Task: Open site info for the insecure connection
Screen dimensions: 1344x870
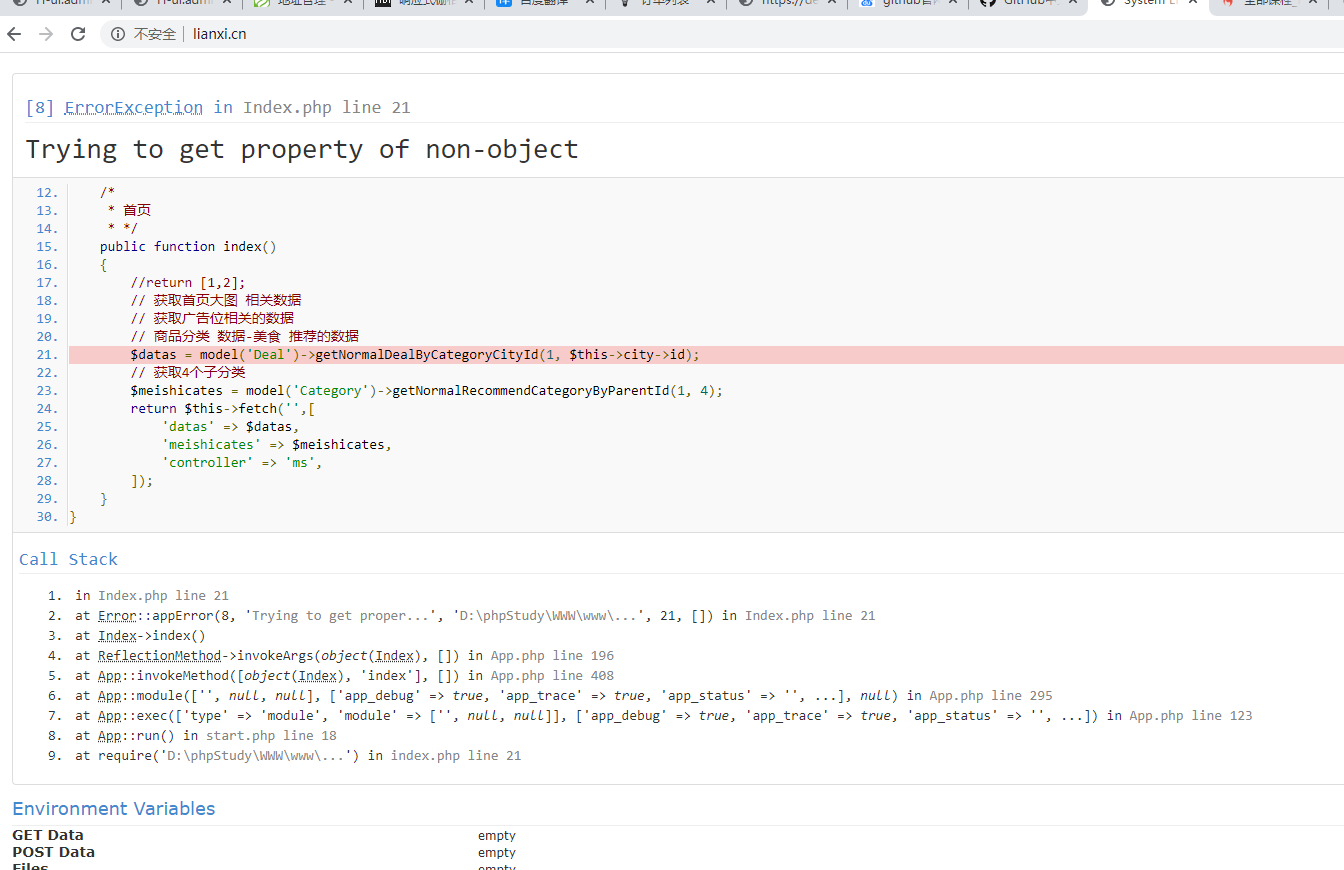Action: 118,34
